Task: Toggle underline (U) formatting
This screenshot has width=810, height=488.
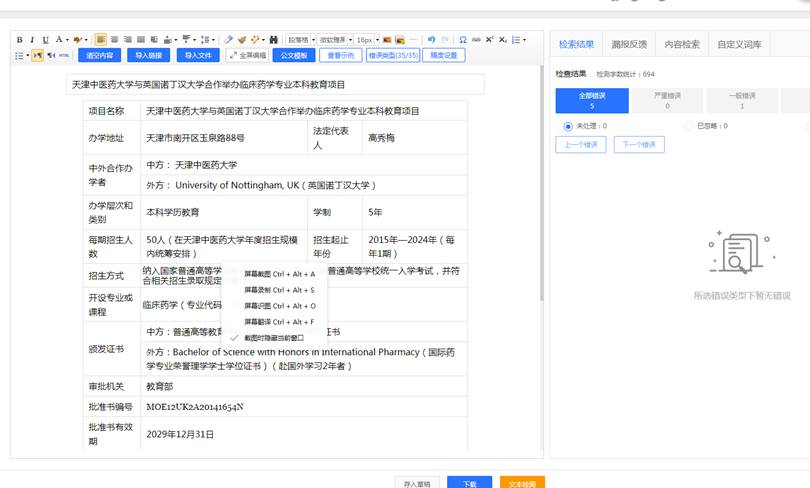Action: point(45,40)
